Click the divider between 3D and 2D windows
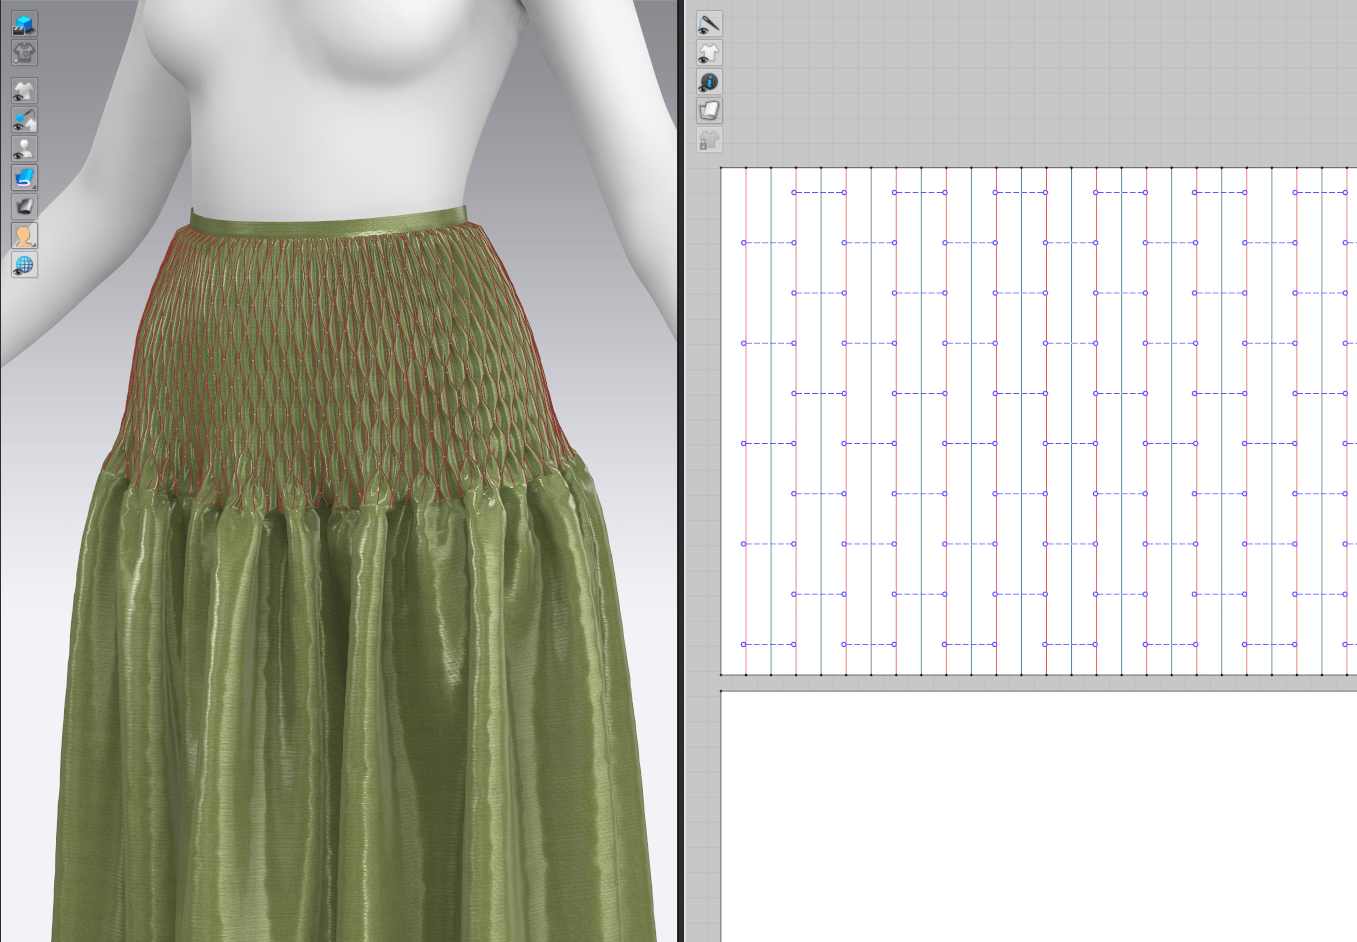Viewport: 1357px width, 942px height. point(681,470)
